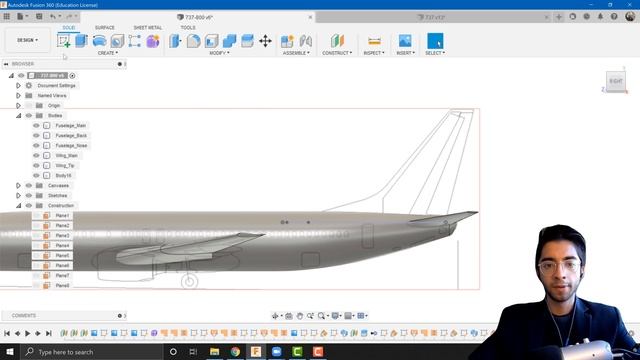
Task: Select the New Component tool
Action: pos(287,41)
